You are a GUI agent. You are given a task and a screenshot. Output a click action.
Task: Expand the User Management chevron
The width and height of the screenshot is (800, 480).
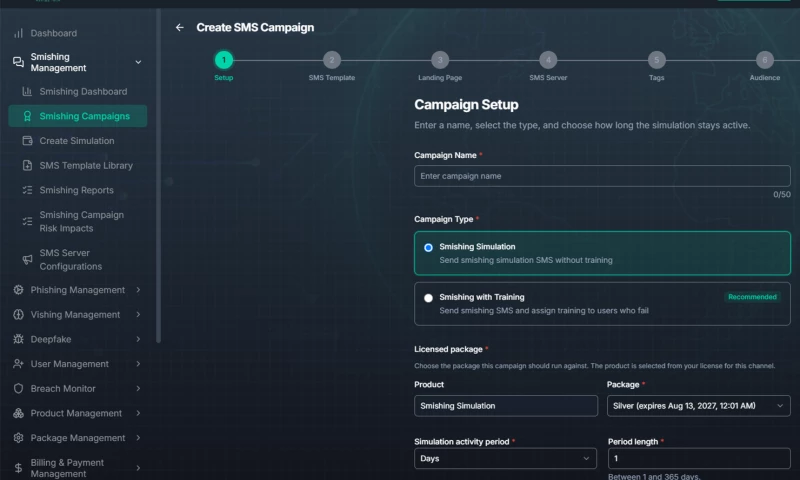[138, 364]
